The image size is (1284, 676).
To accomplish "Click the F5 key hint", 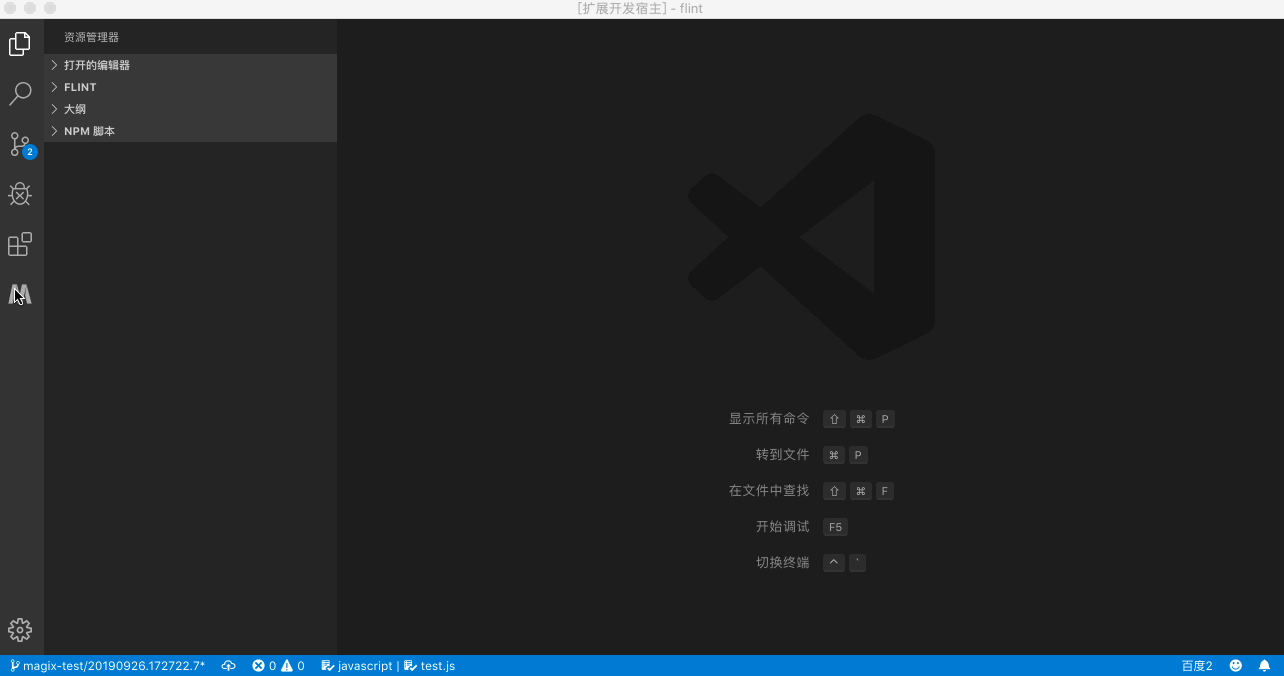I will click(836, 527).
